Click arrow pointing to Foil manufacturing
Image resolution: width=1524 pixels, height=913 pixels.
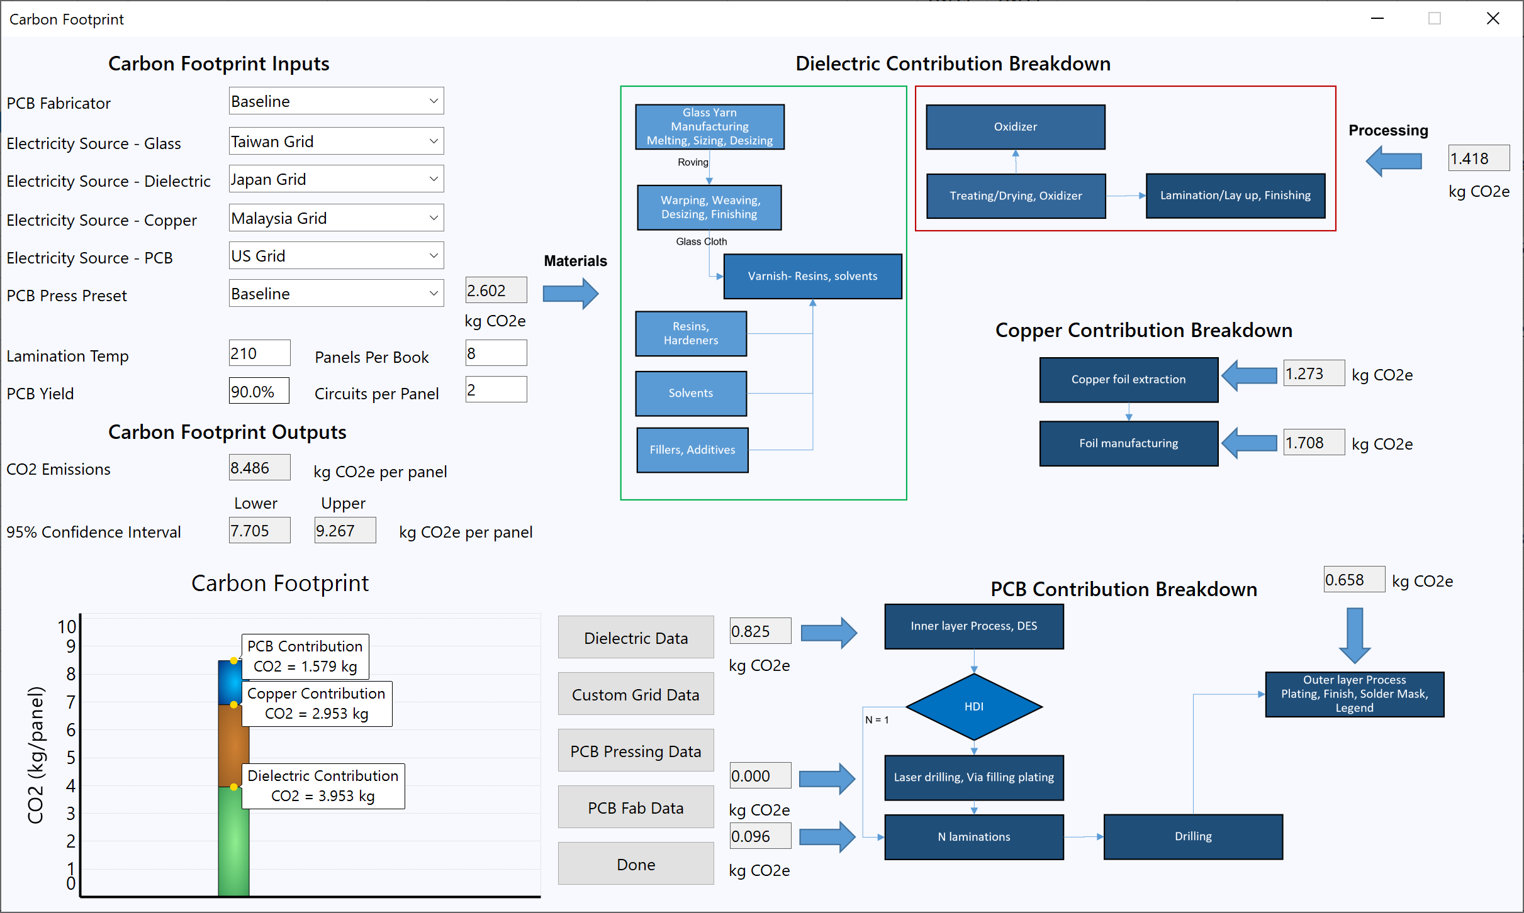1249,443
